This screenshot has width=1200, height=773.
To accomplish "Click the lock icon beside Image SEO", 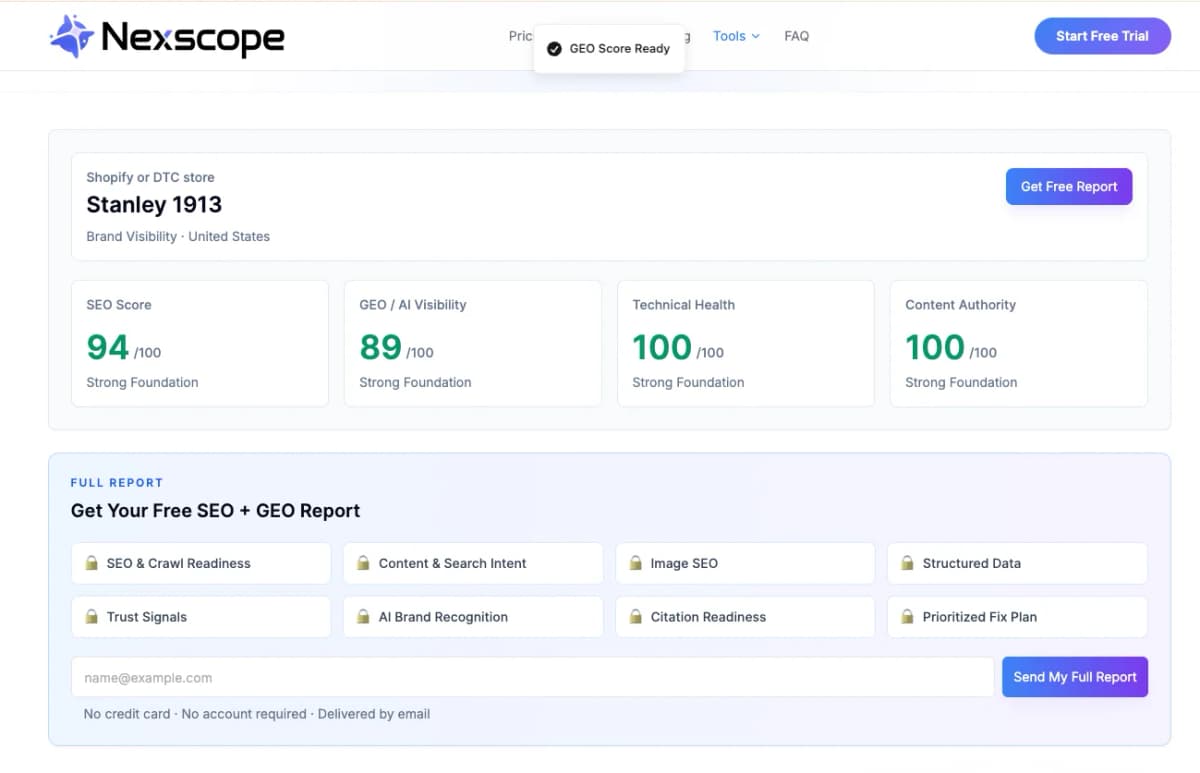I will point(635,563).
